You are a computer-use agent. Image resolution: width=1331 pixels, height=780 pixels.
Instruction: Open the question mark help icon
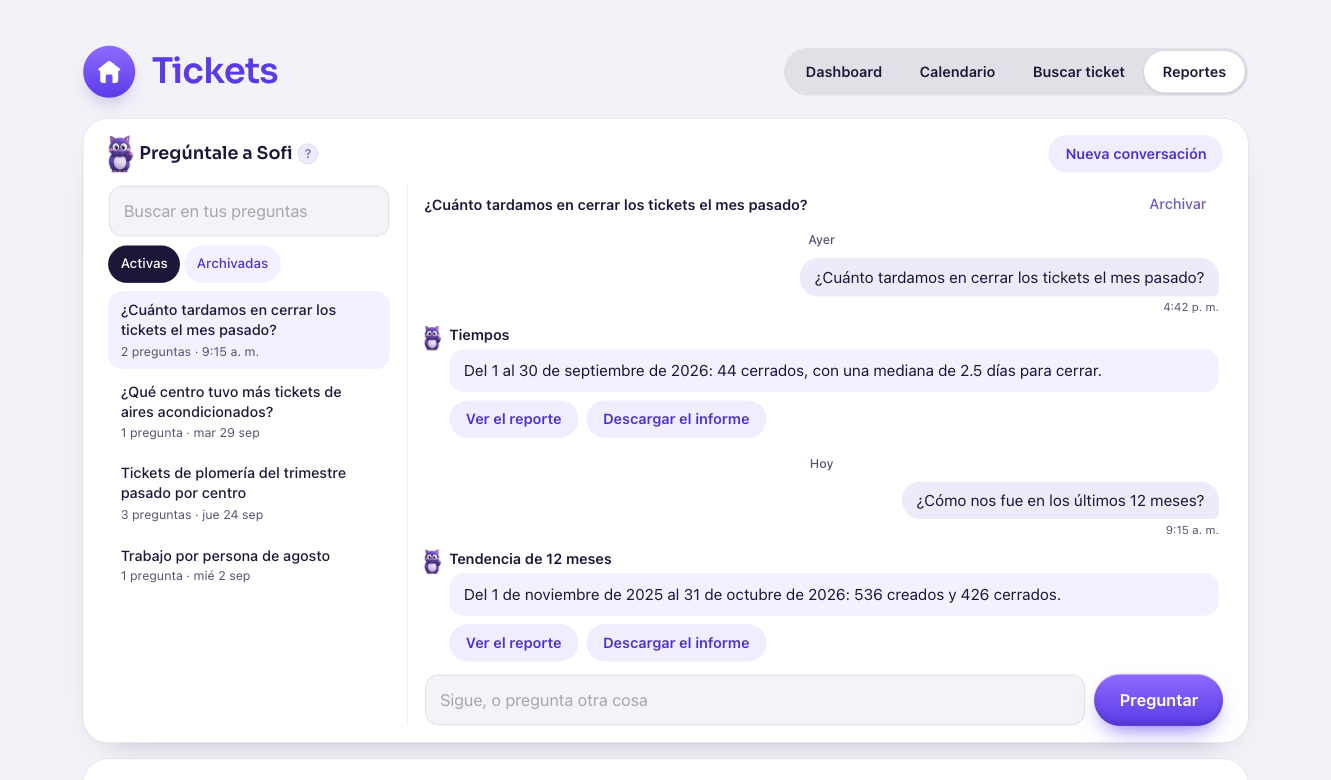308,154
